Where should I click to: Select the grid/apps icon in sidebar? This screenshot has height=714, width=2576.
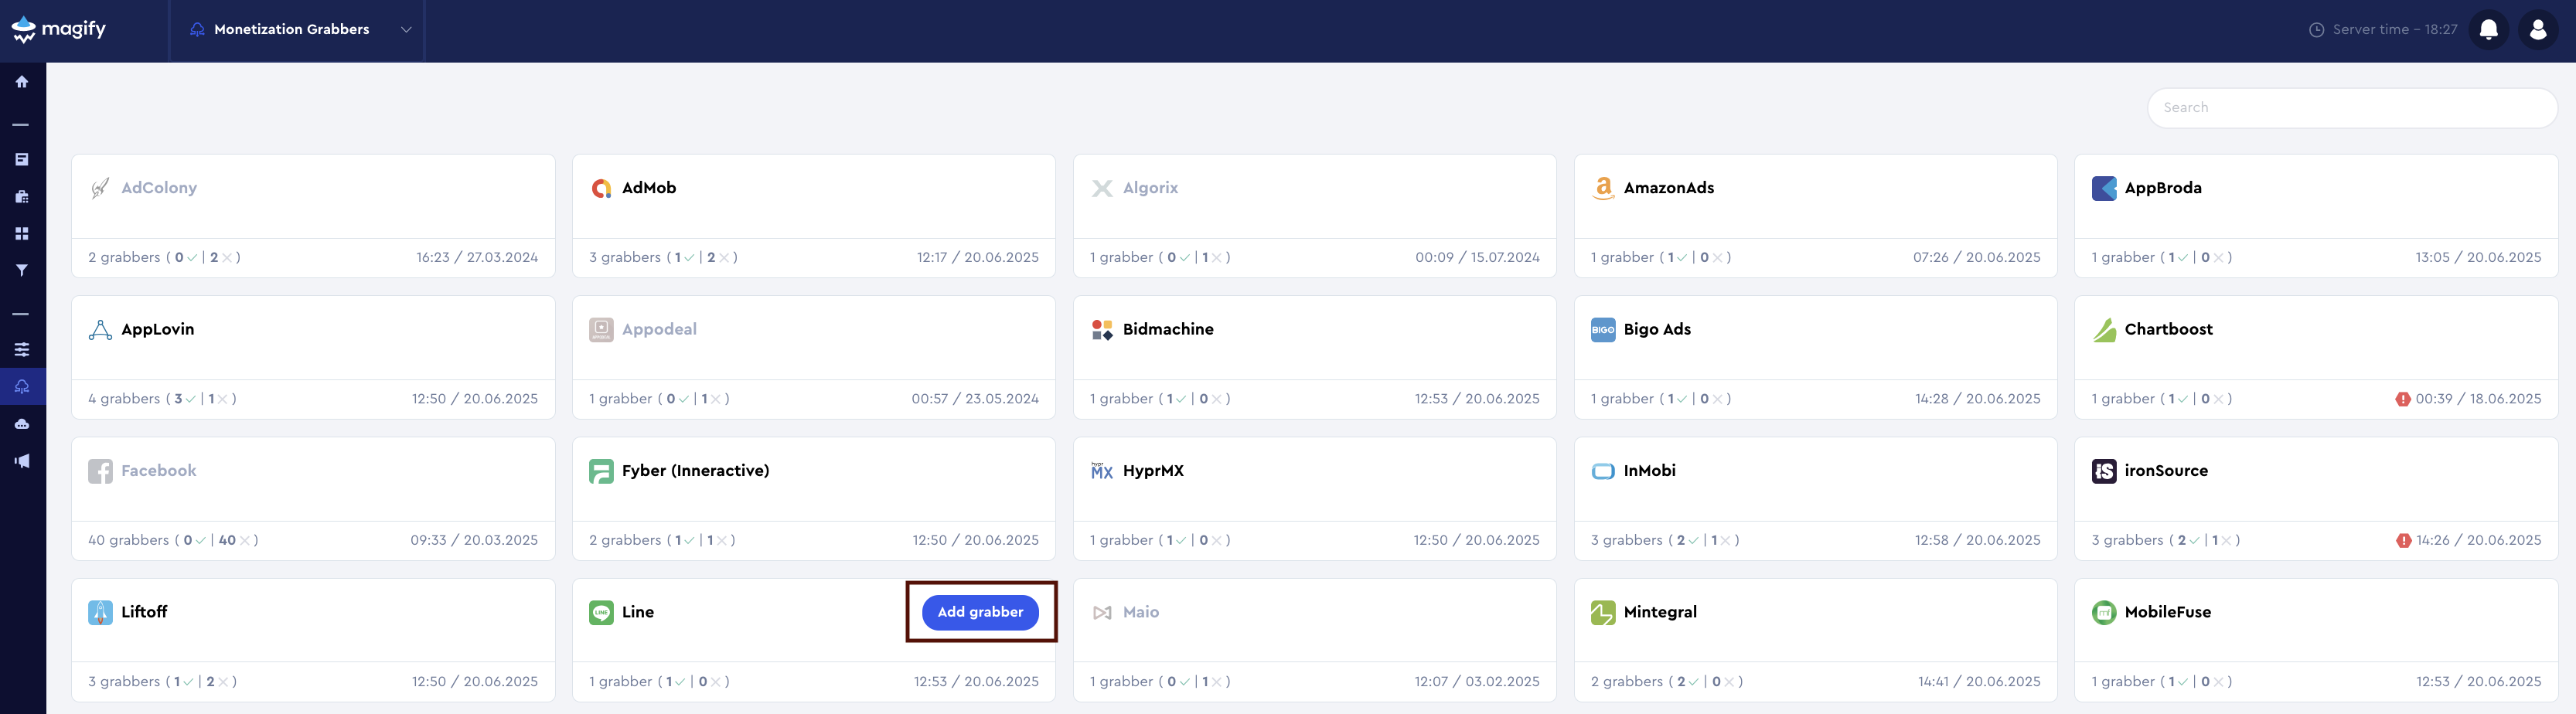[x=21, y=232]
